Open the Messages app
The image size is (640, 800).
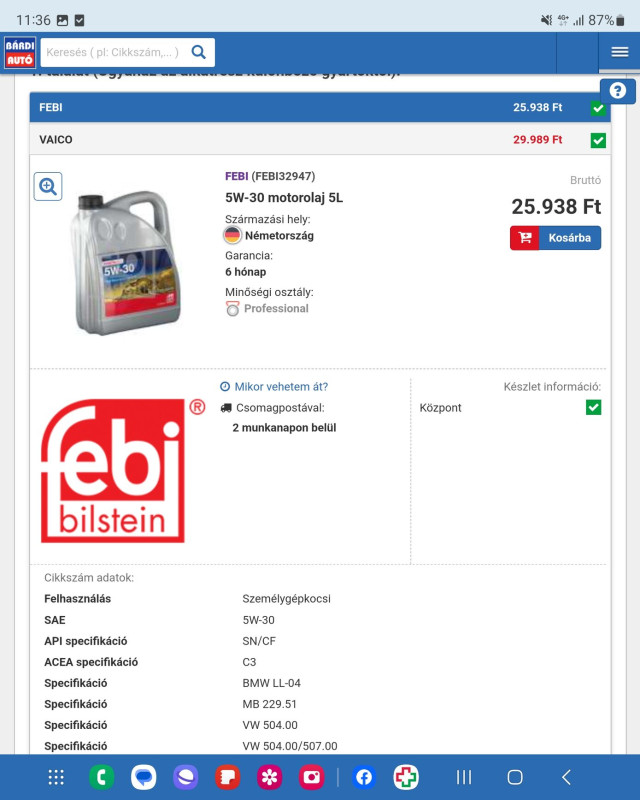pyautogui.click(x=143, y=778)
